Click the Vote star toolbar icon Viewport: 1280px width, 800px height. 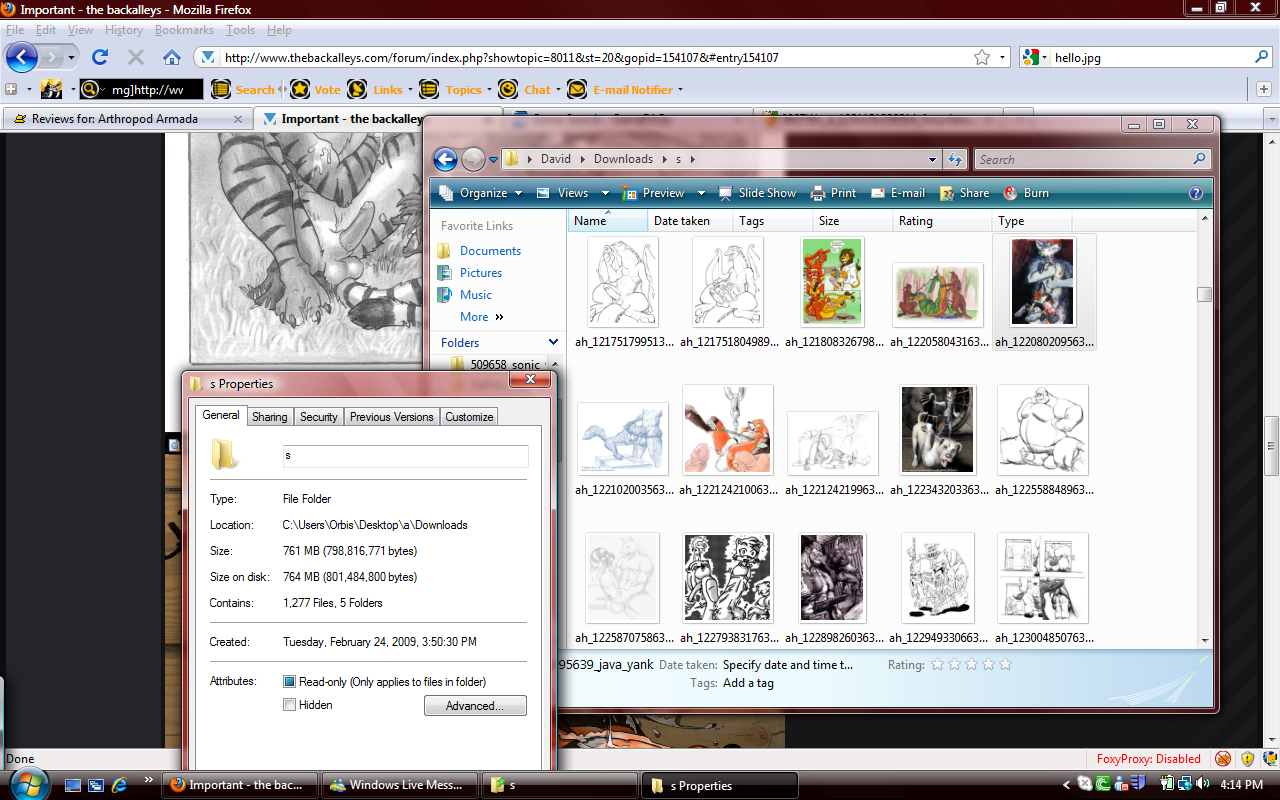click(300, 89)
